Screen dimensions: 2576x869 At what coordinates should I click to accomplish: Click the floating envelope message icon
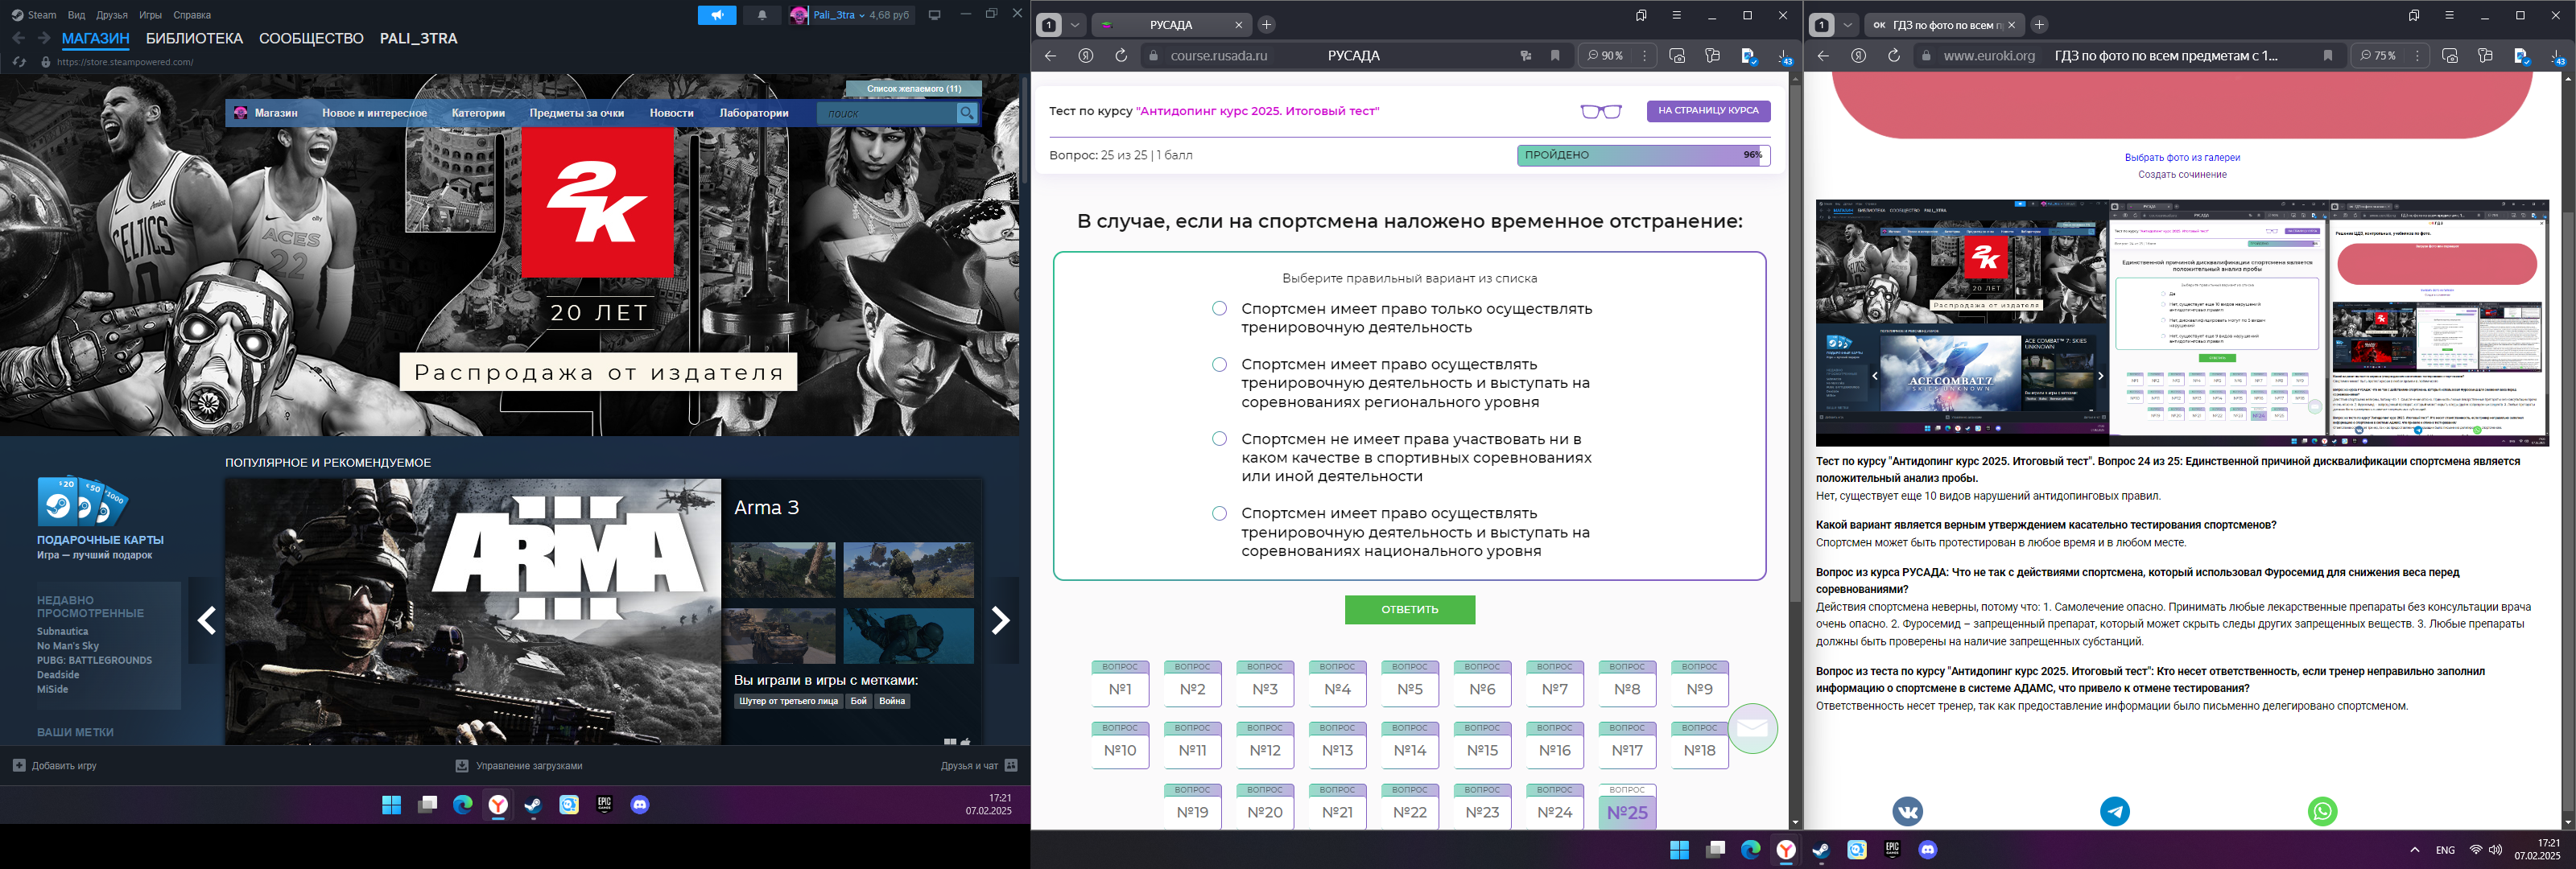(x=1752, y=729)
